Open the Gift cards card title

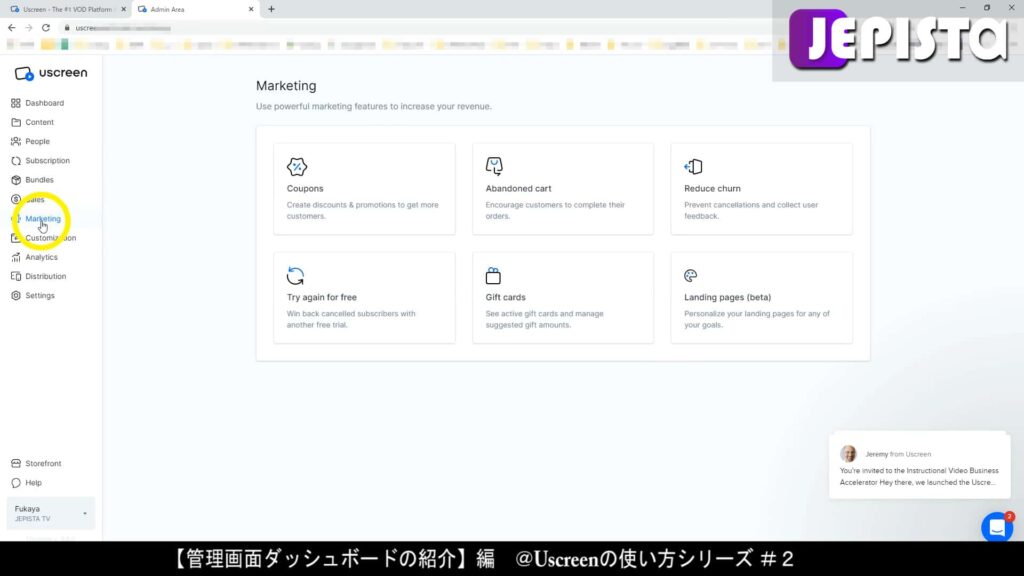pos(505,297)
